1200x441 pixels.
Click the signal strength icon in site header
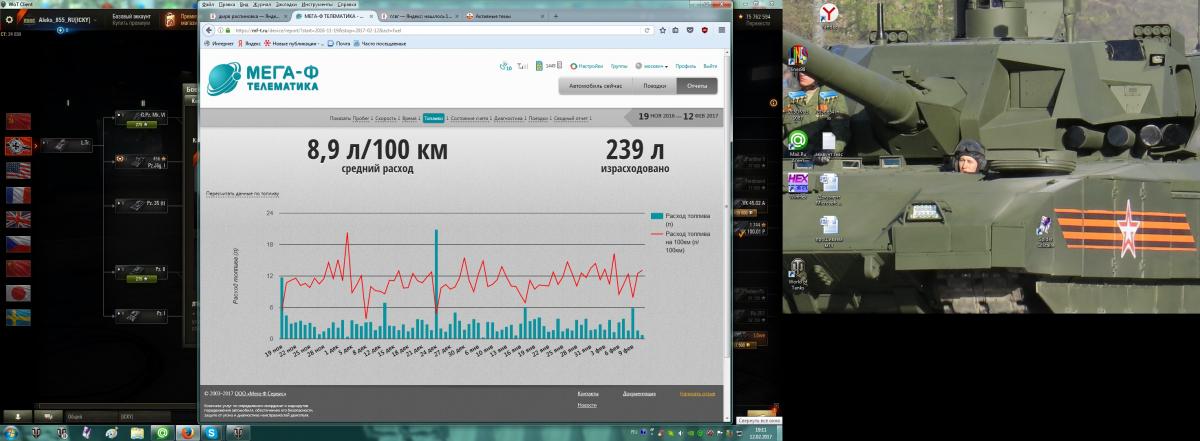(522, 67)
